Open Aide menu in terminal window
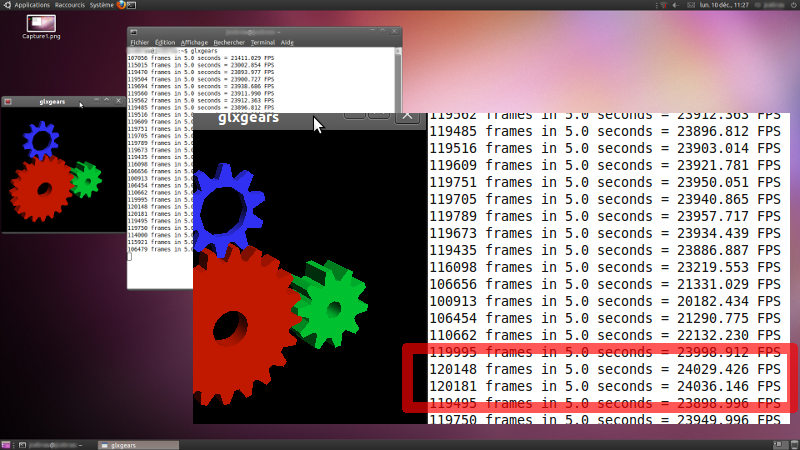Screen dimensions: 800x450 tap(287, 42)
